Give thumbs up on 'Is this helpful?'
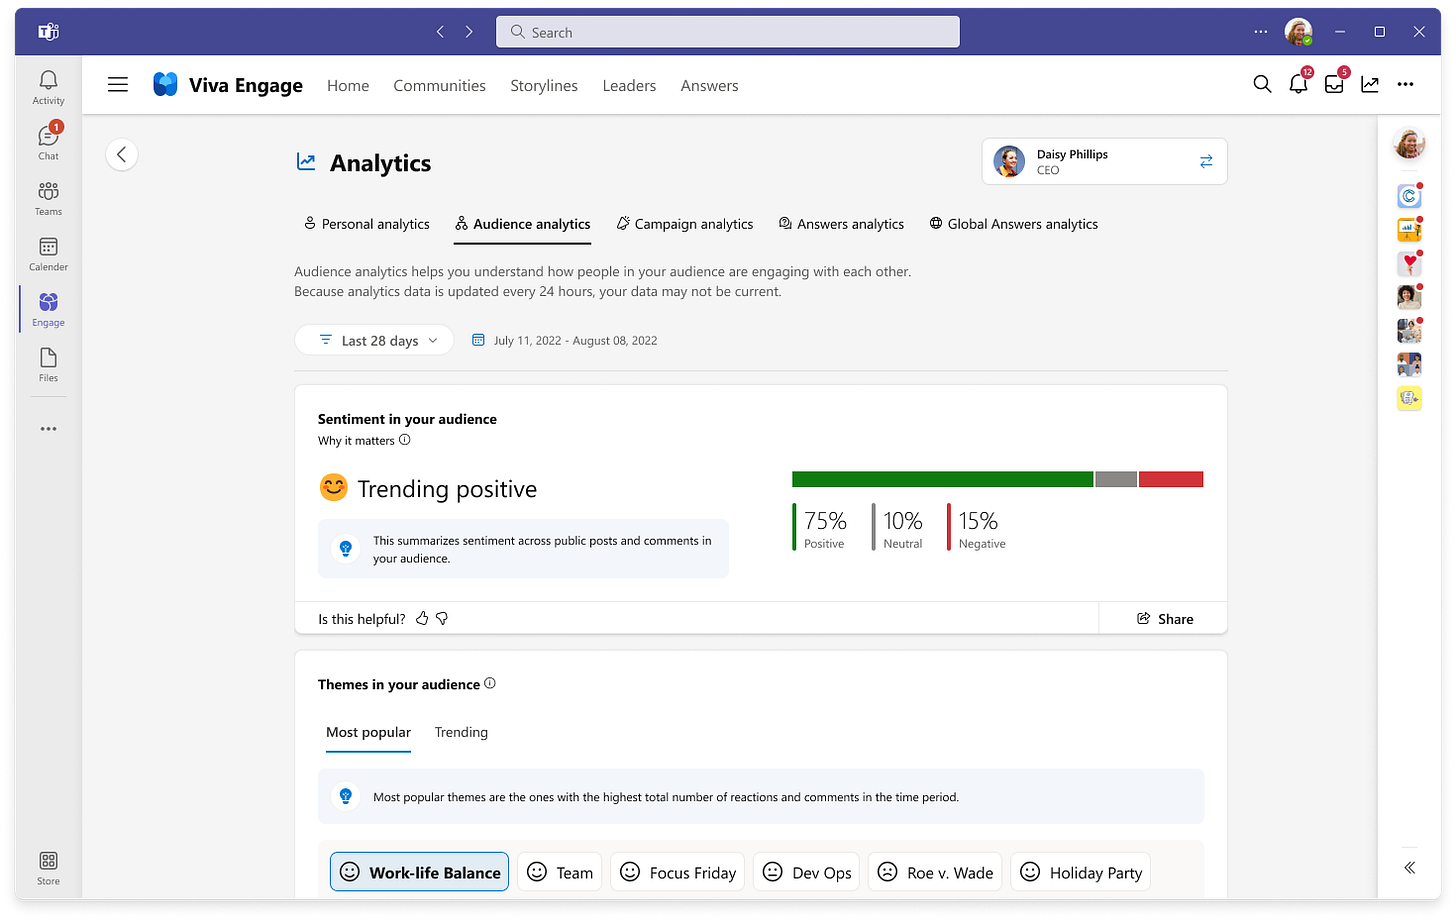Image resolution: width=1456 pixels, height=920 pixels. click(424, 618)
